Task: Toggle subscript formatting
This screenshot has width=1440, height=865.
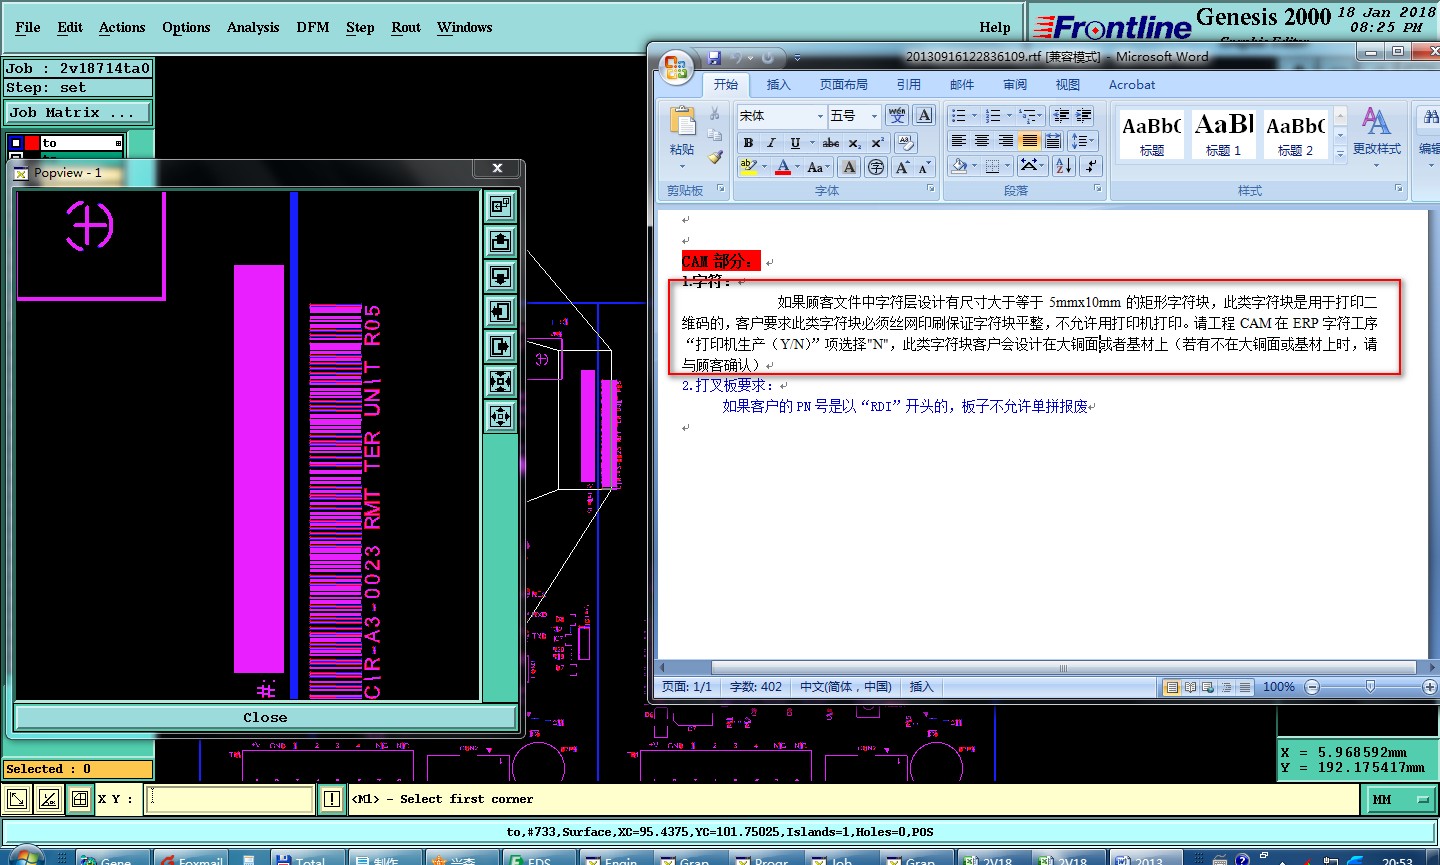Action: pos(855,143)
